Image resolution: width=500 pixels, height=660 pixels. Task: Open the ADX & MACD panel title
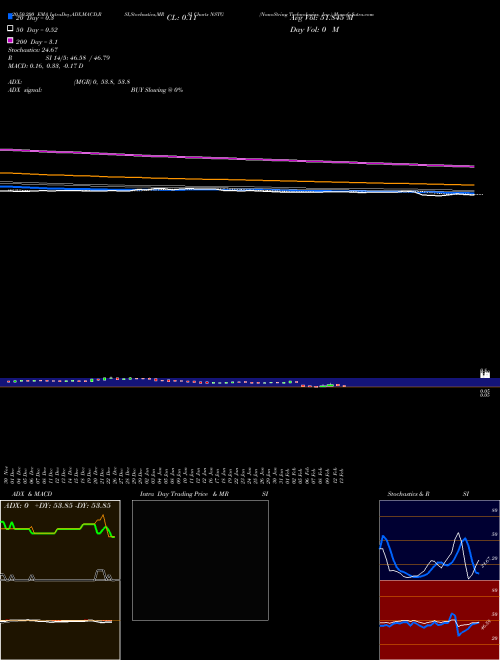coord(32,494)
